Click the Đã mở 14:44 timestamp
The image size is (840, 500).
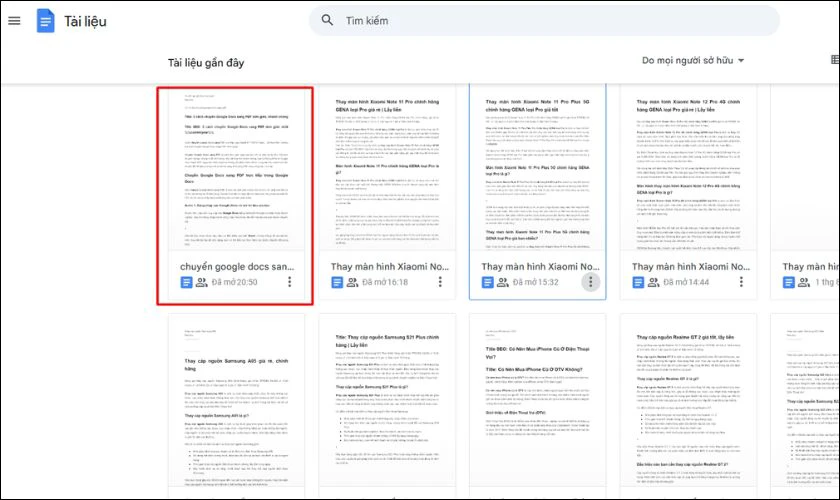686,282
